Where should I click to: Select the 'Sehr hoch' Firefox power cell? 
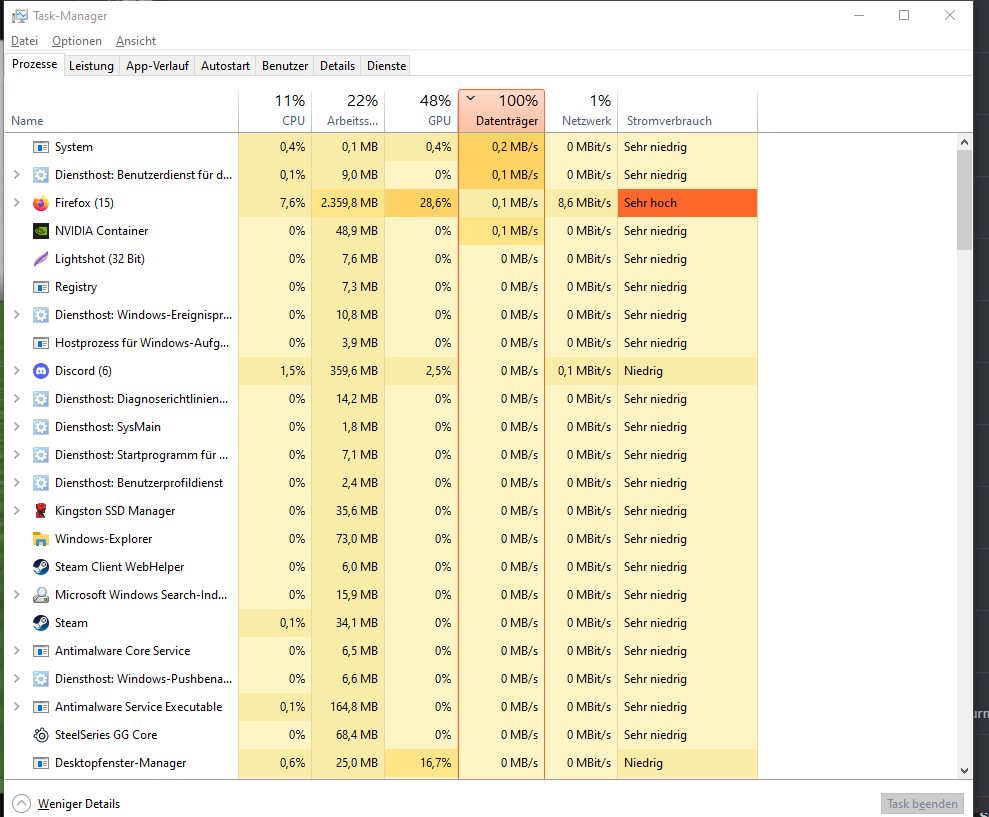[x=688, y=203]
